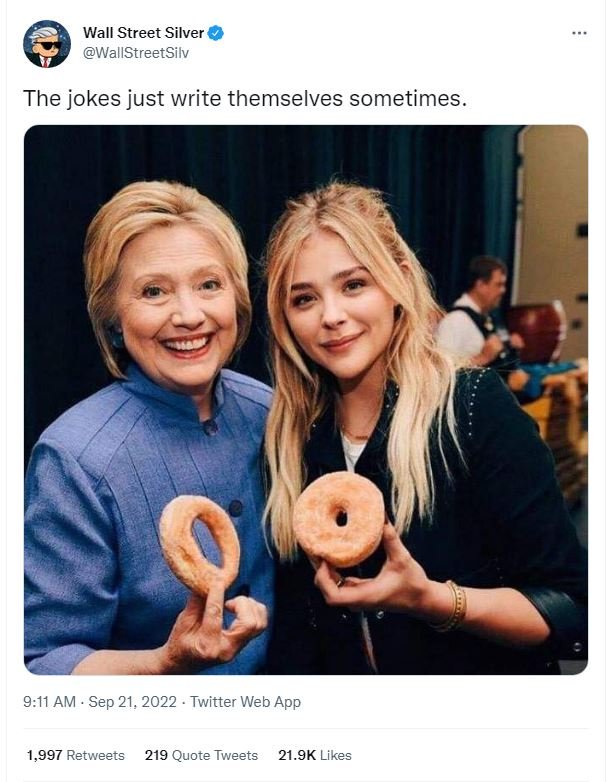Click the round glazed donut in the photo
This screenshot has width=613, height=782.
339,519
